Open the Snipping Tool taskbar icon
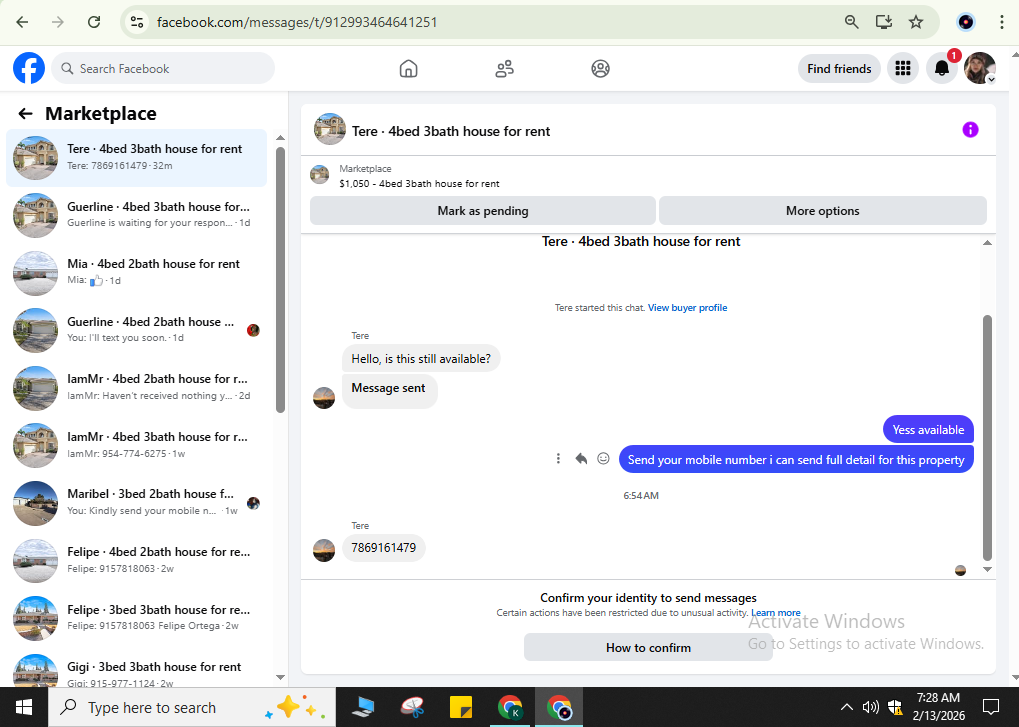 [x=412, y=707]
